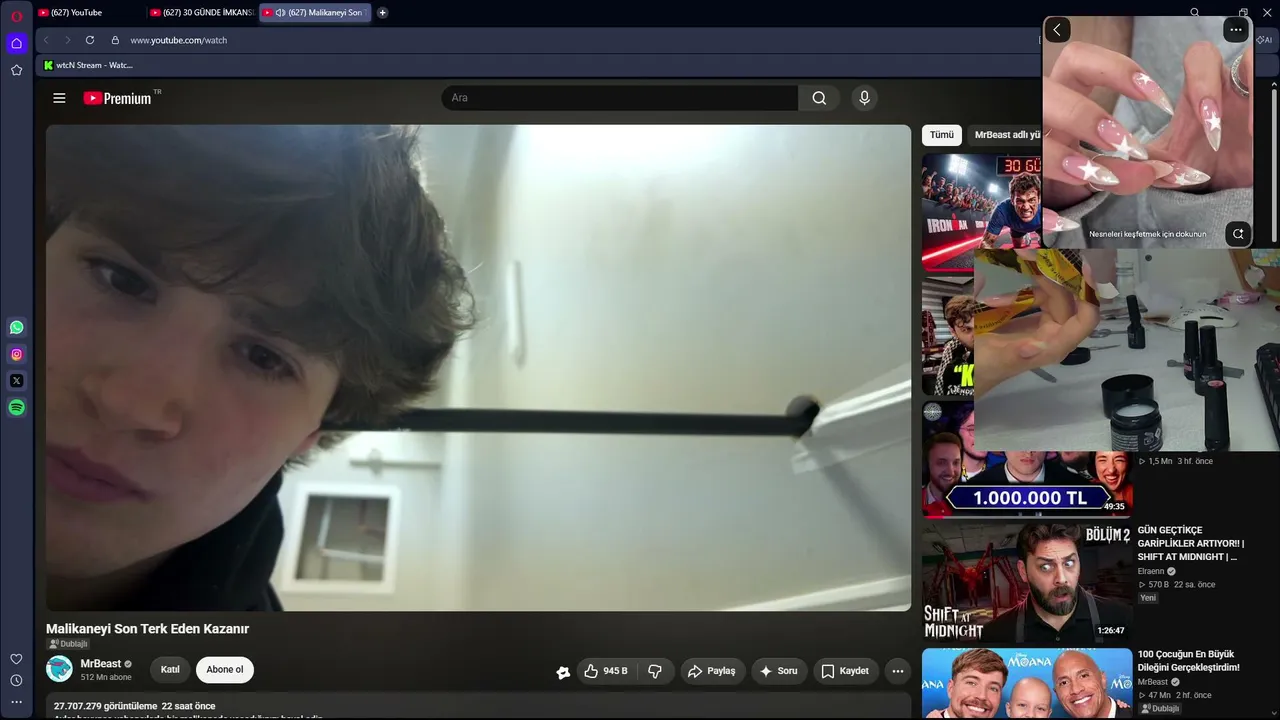Click the 'Paylaş' share button
Image resolution: width=1280 pixels, height=720 pixels.
711,671
